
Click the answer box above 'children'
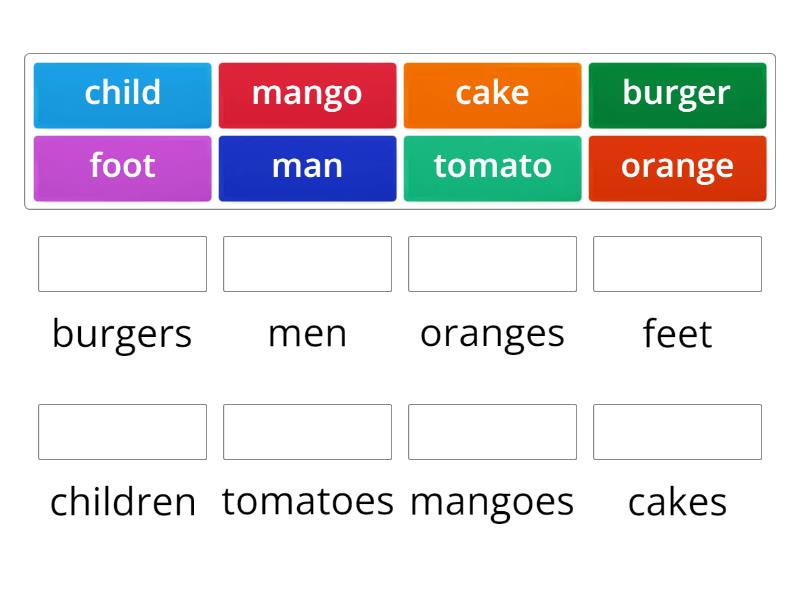point(122,432)
